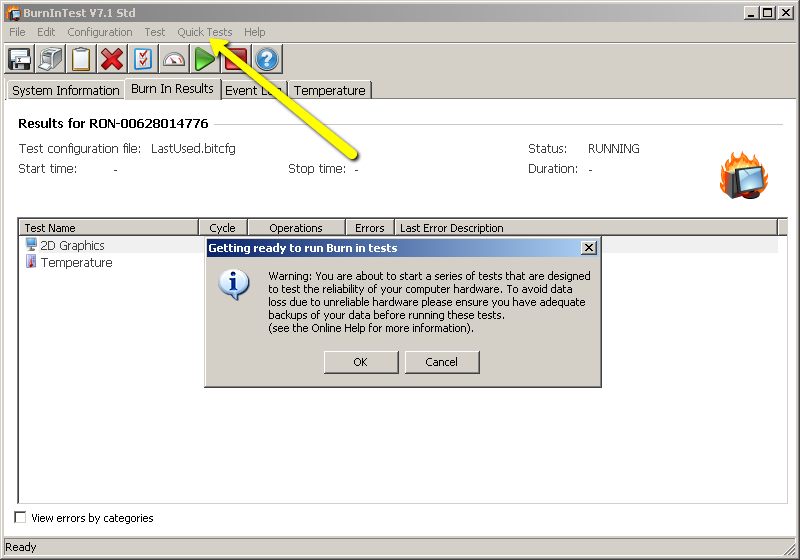The image size is (800, 560).
Task: Close the Getting ready dialog
Action: [x=589, y=248]
